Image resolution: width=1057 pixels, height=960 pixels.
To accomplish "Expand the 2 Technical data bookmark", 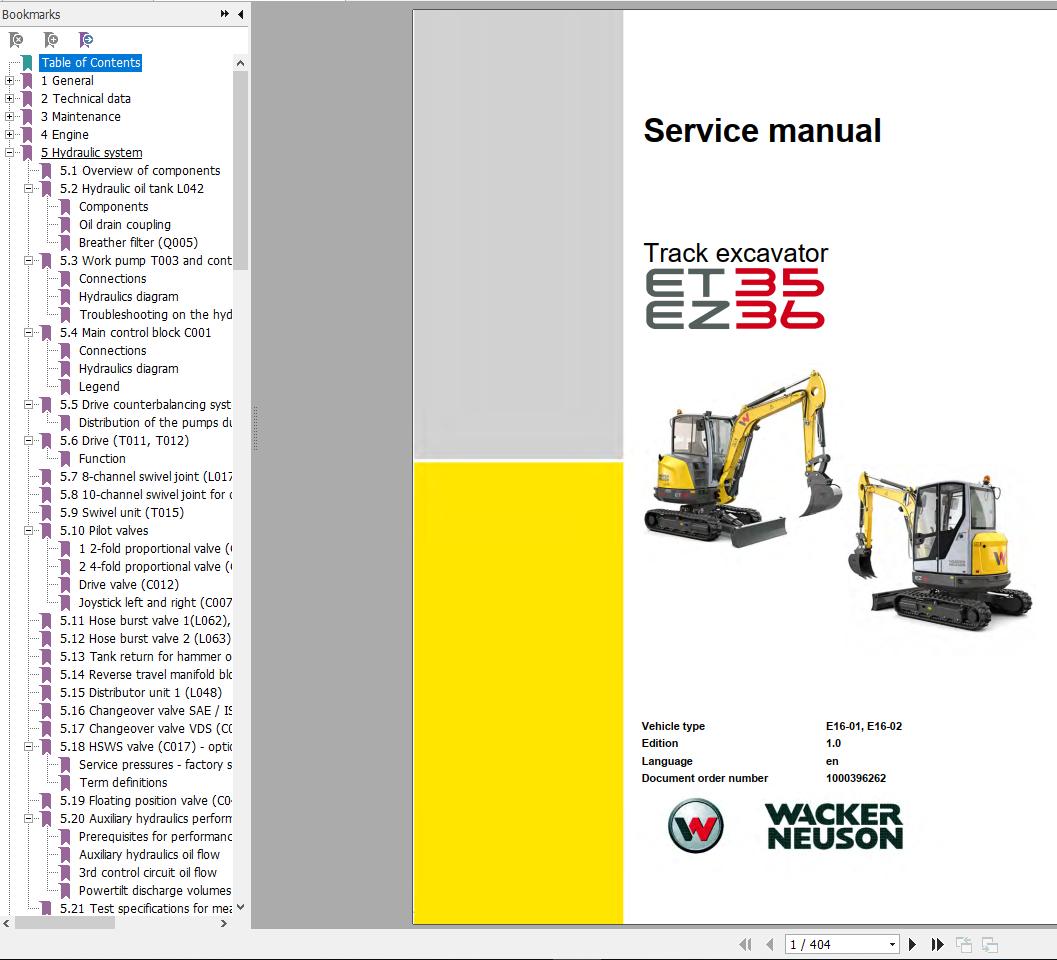I will [x=9, y=98].
